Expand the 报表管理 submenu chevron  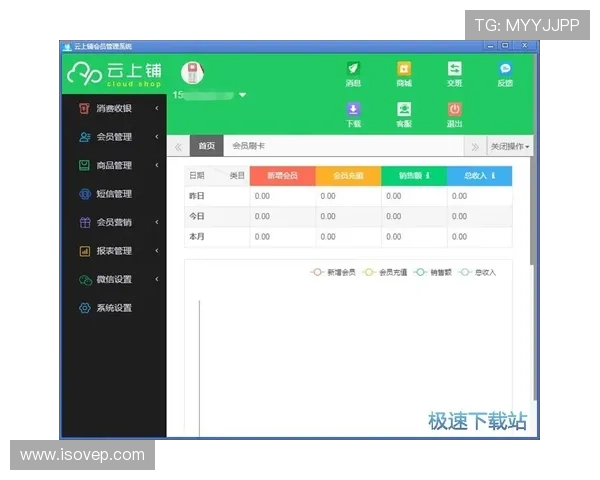157,251
